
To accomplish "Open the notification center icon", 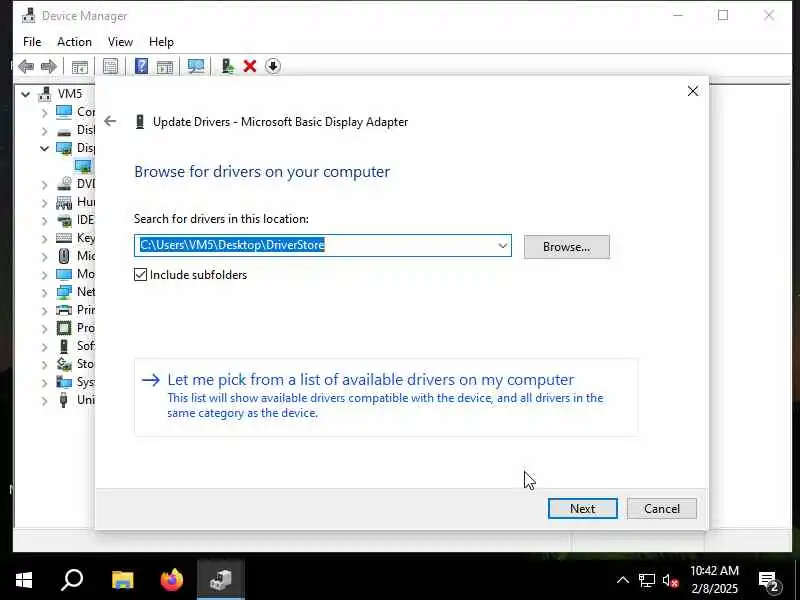I will coord(769,580).
